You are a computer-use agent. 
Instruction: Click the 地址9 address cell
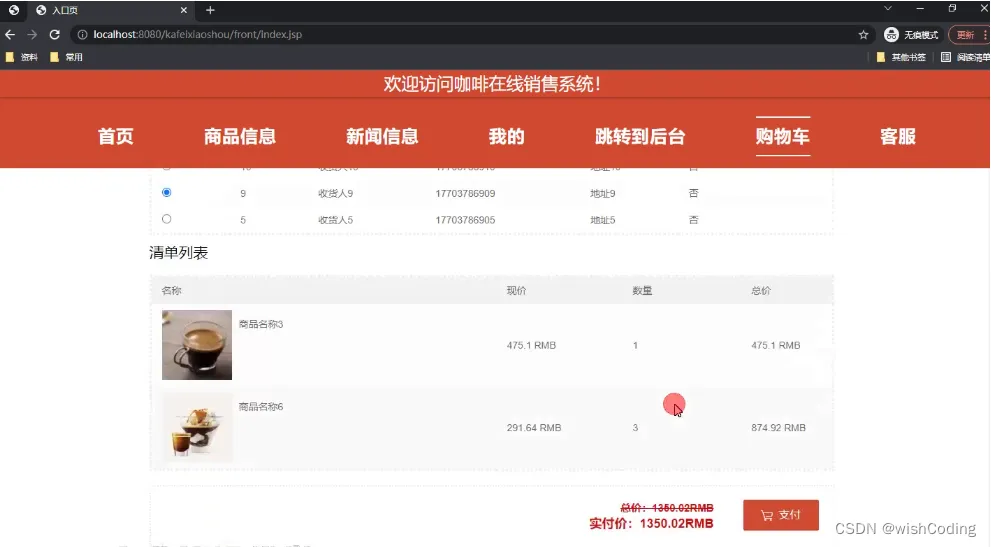tap(602, 194)
